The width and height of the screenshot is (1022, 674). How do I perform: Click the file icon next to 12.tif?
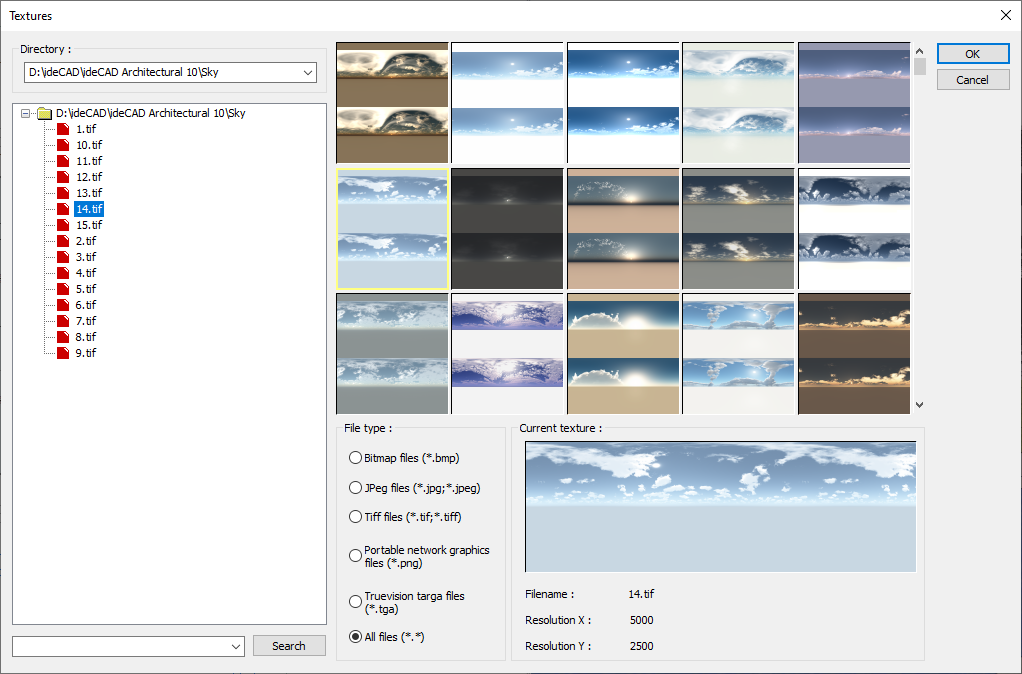click(64, 177)
